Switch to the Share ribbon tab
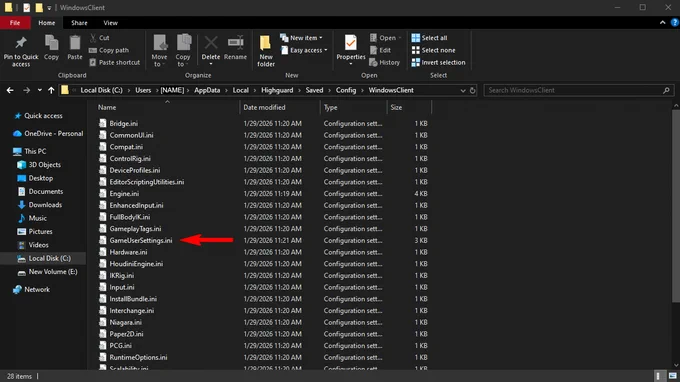The width and height of the screenshot is (680, 382). point(79,23)
